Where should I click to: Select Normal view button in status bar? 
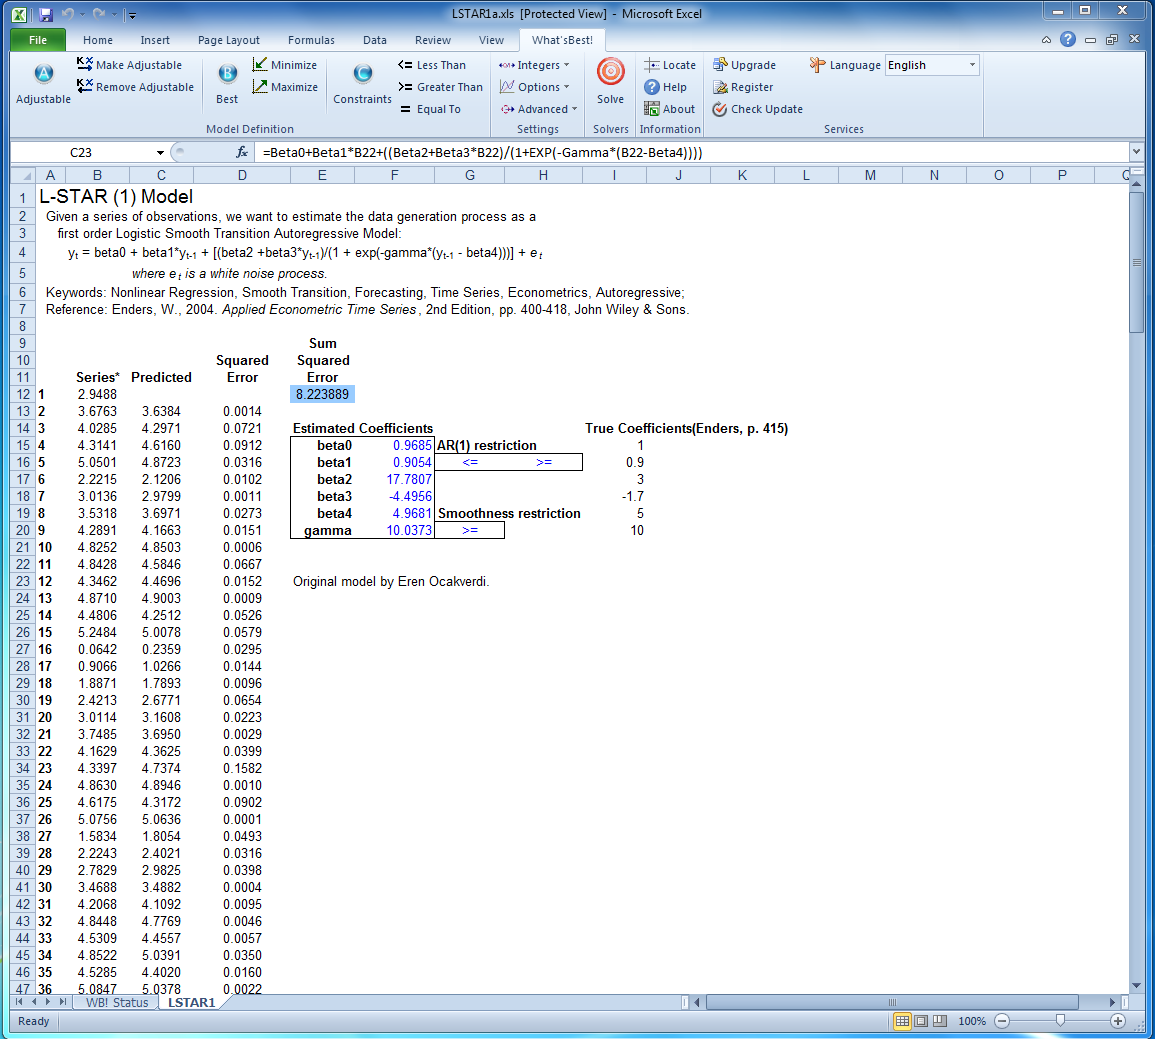(902, 1021)
